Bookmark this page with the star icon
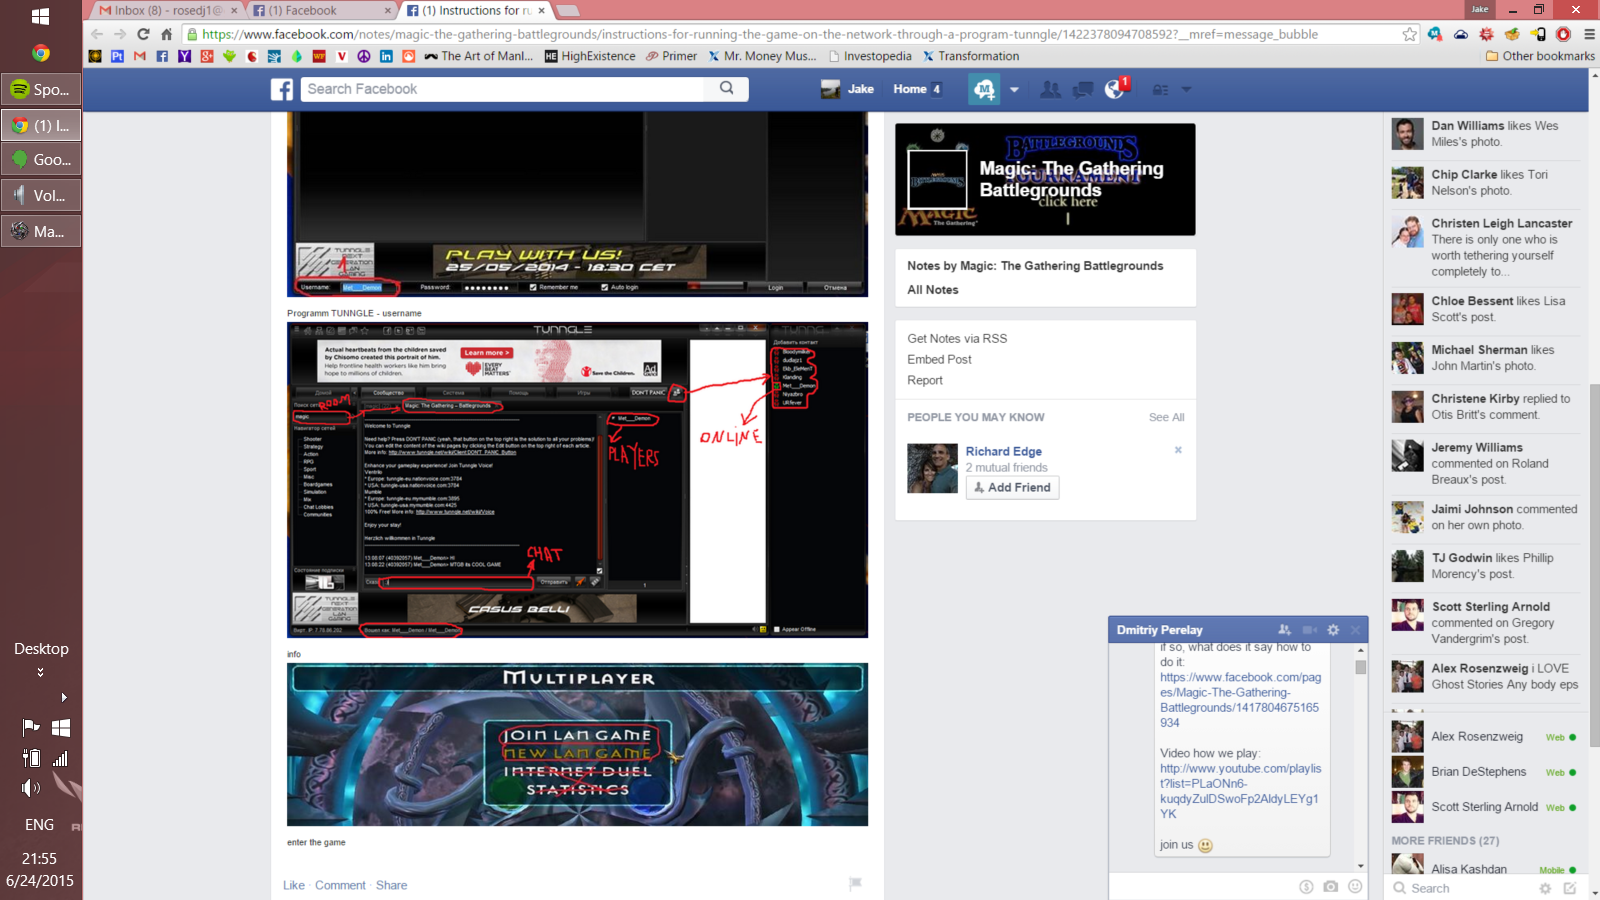Image resolution: width=1600 pixels, height=900 pixels. tap(1410, 34)
